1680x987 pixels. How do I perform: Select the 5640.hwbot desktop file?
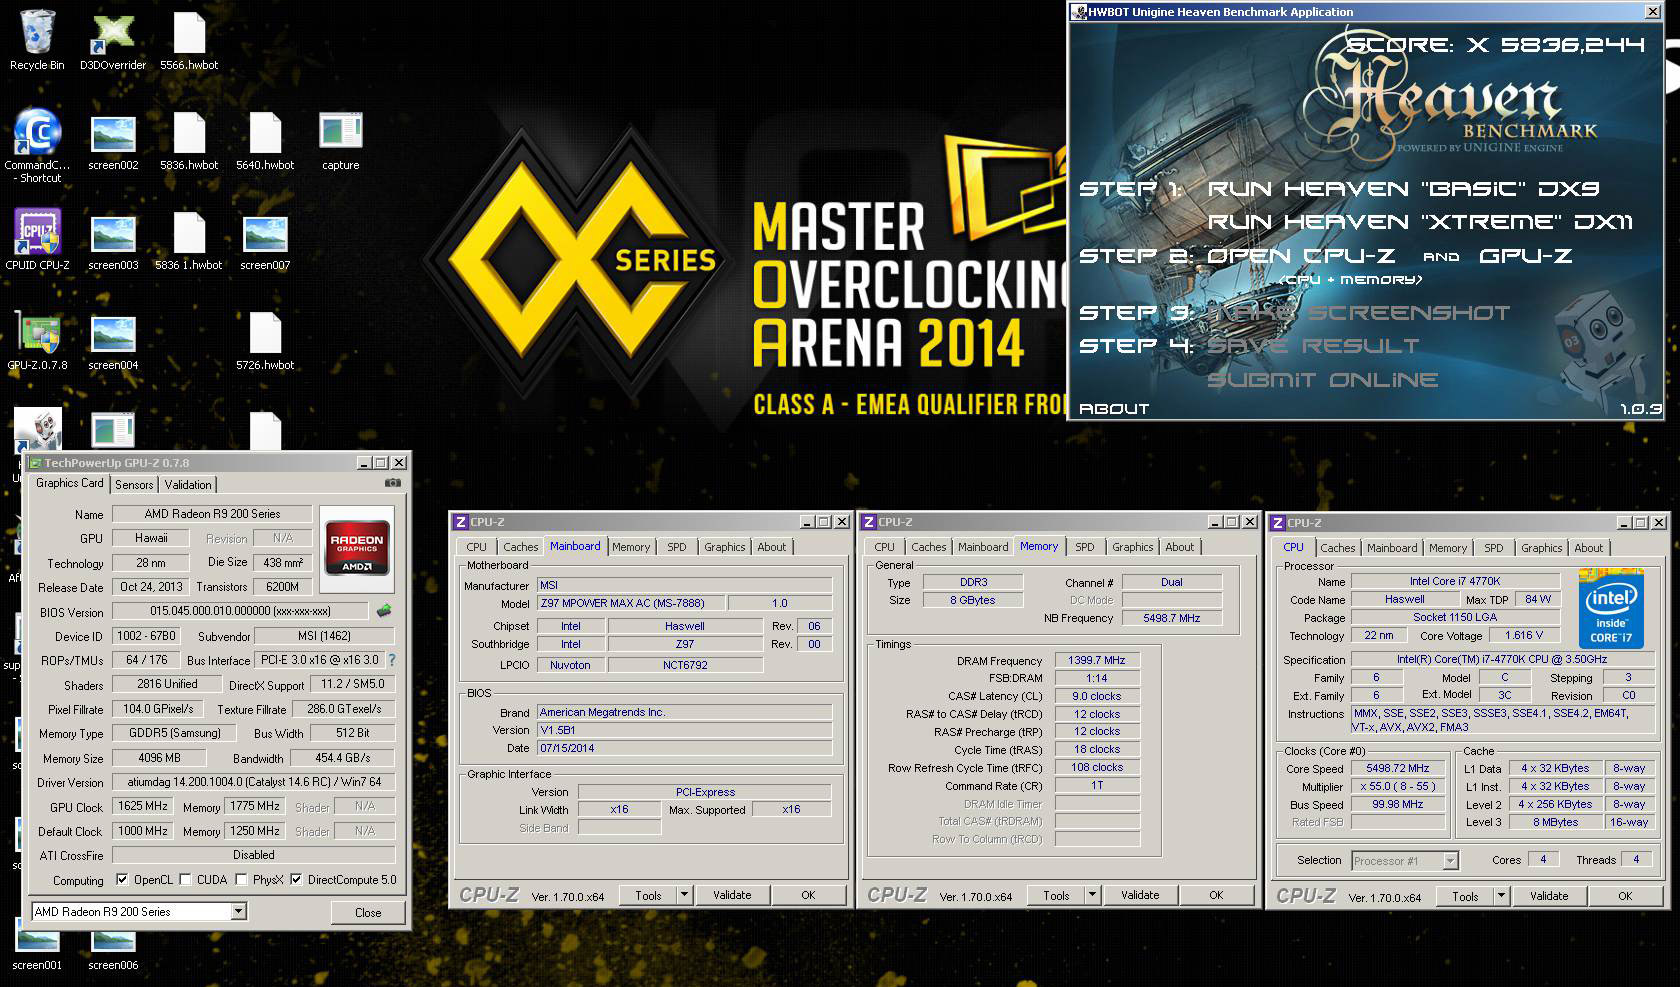click(x=265, y=140)
